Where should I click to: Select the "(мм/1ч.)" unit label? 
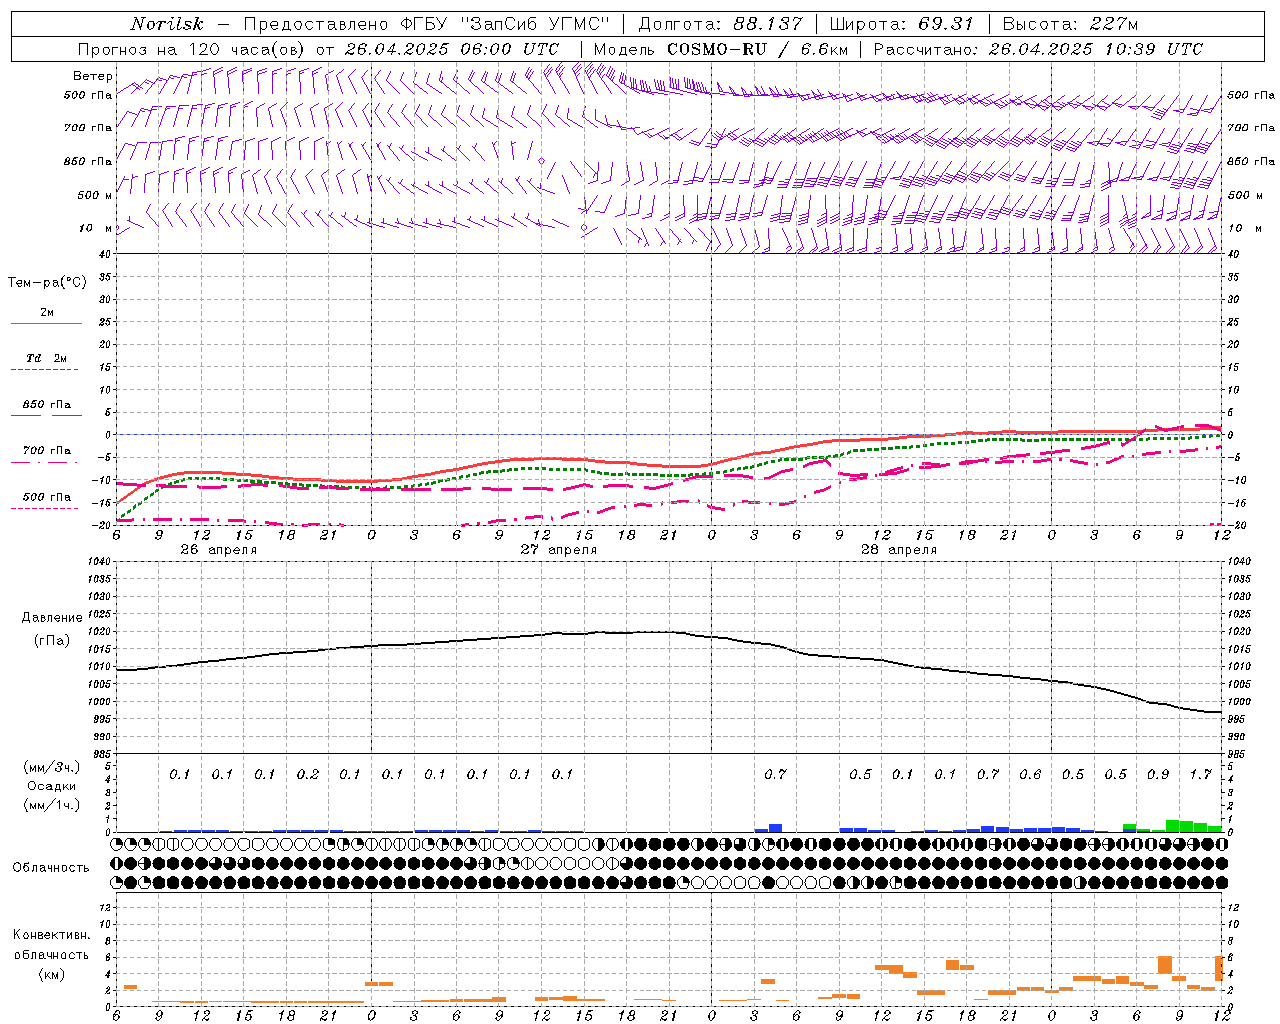pyautogui.click(x=52, y=805)
